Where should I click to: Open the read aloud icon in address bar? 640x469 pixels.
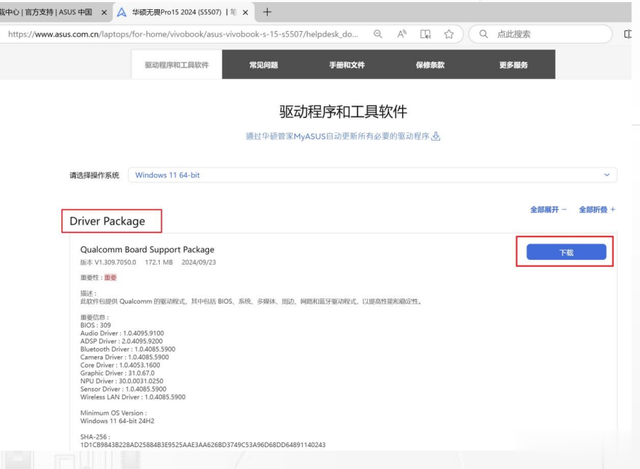pyautogui.click(x=402, y=34)
